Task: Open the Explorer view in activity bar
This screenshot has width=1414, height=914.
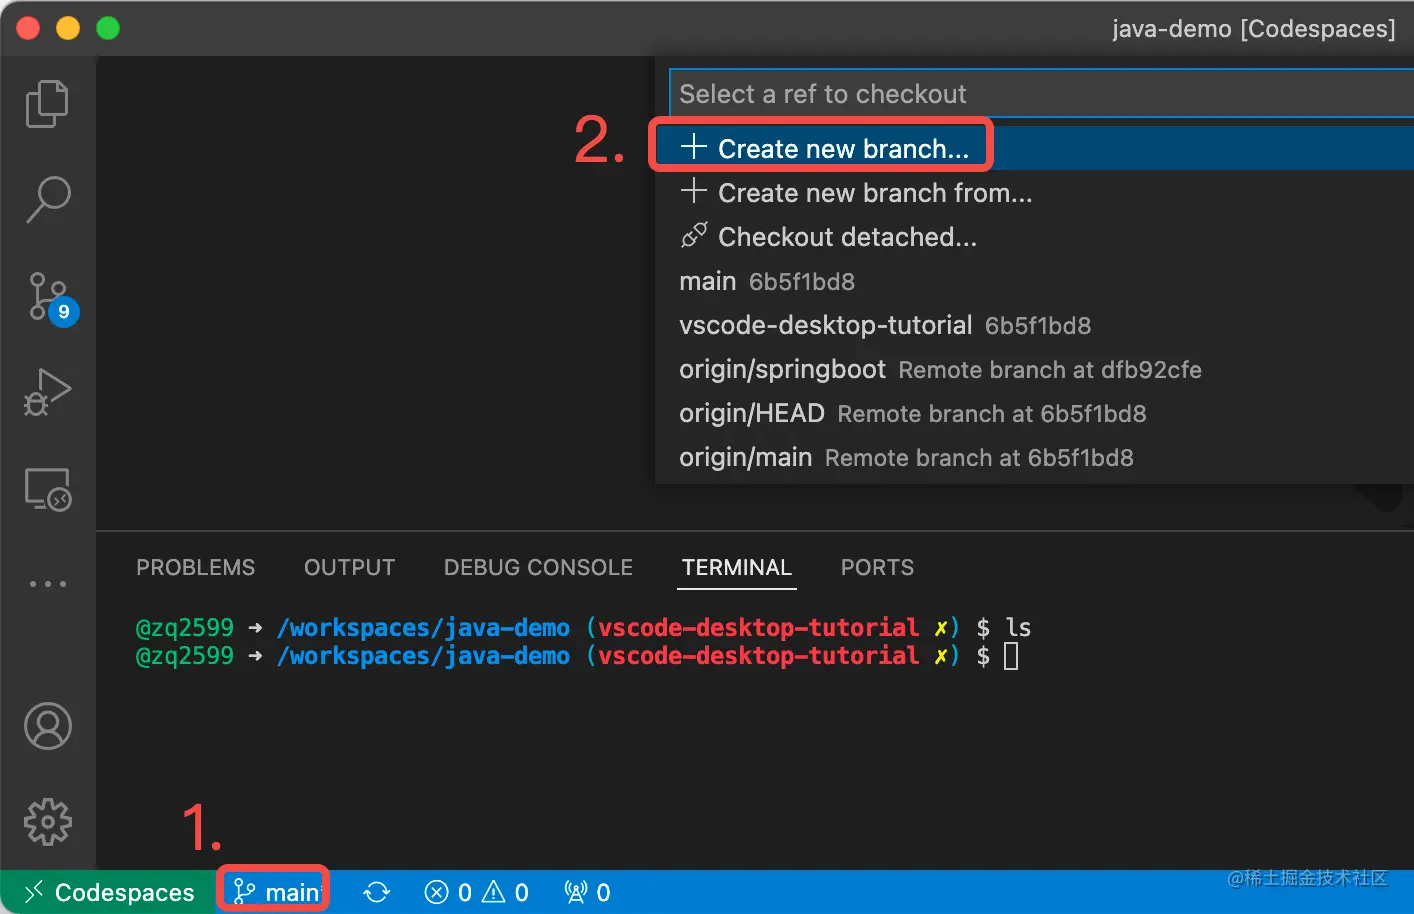Action: tap(47, 104)
